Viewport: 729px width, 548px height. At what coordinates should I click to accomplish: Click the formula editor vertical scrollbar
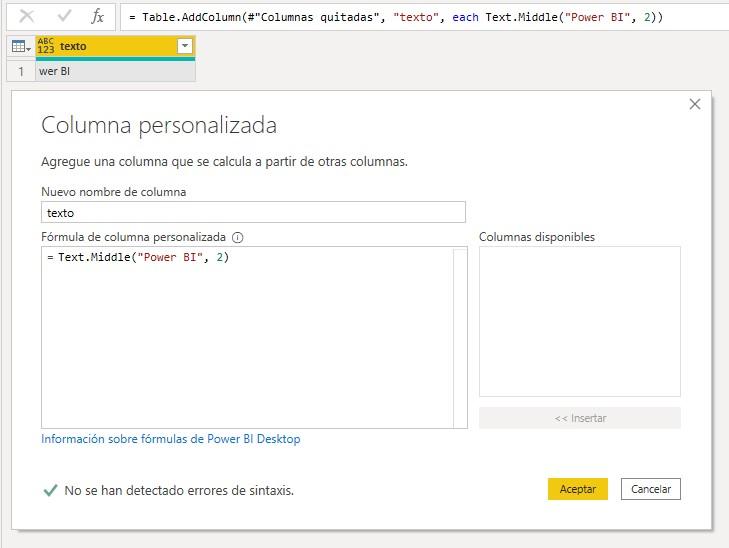click(460, 337)
